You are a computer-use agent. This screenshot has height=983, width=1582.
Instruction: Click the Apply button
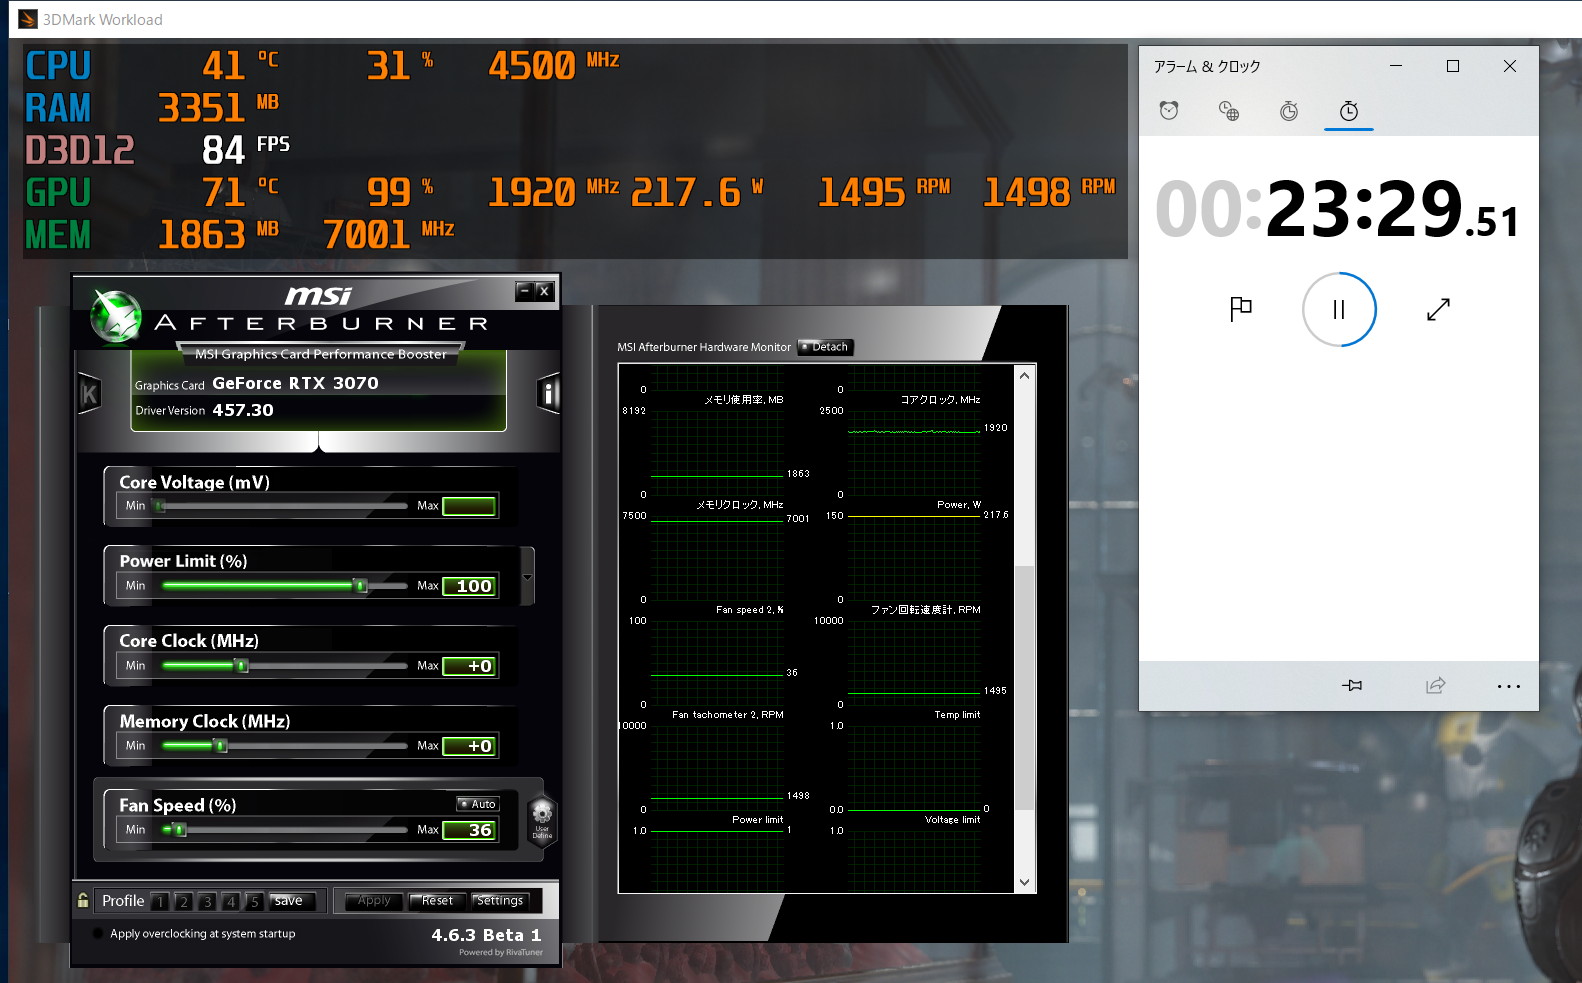click(x=374, y=901)
